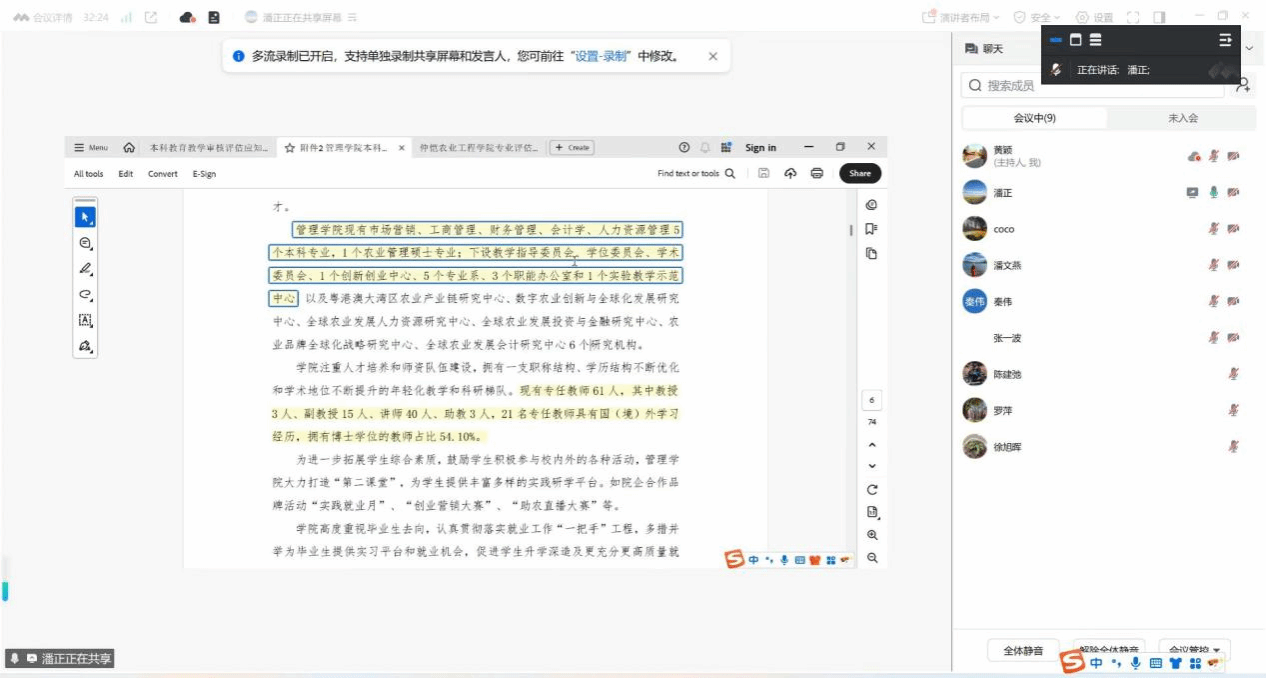This screenshot has height=678, width=1266.
Task: Open the bookmarks panel in Acrobat's right rail
Action: pyautogui.click(x=872, y=229)
